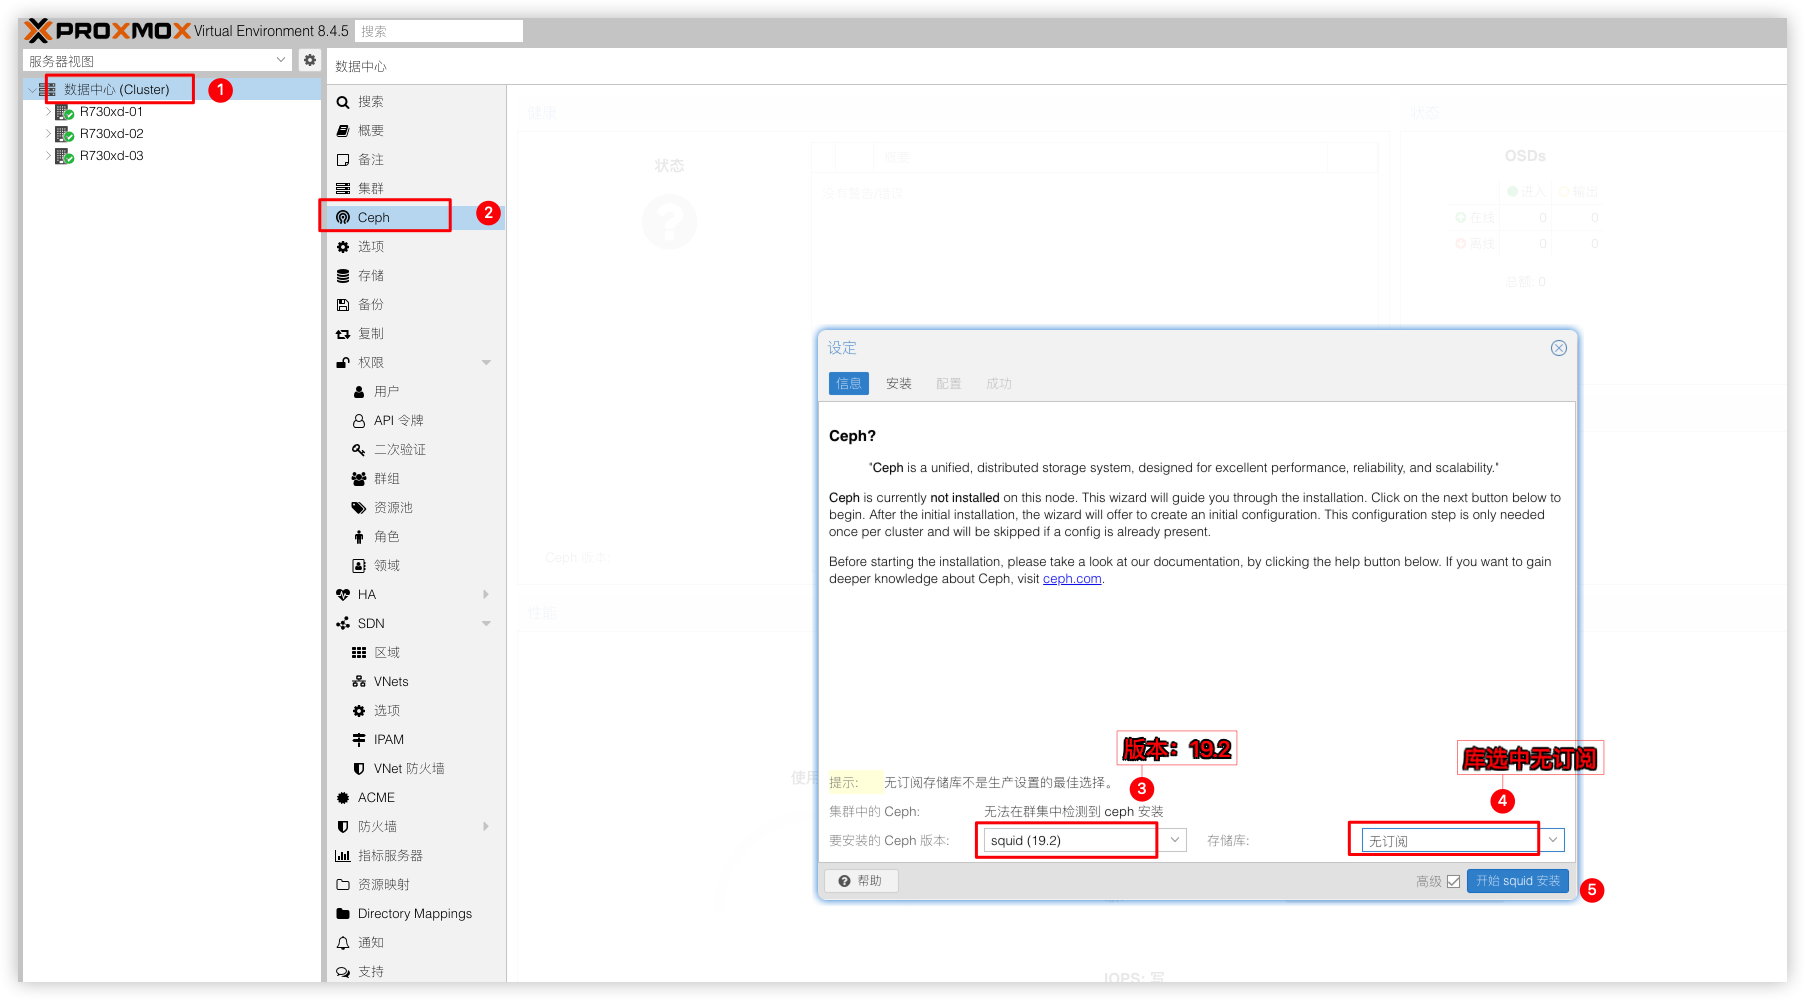This screenshot has width=1805, height=1000.
Task: Click the 复制 replication icon
Action: [x=343, y=334]
